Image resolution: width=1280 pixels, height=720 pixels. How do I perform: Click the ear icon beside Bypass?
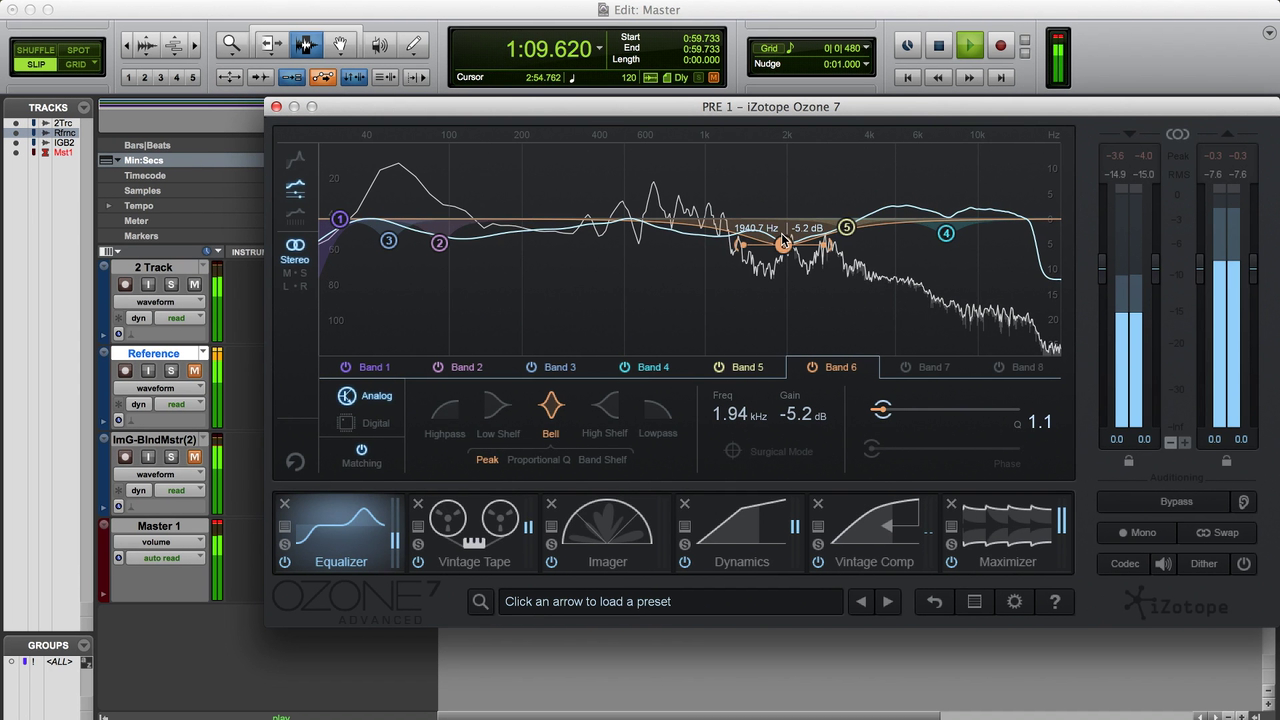[1243, 502]
